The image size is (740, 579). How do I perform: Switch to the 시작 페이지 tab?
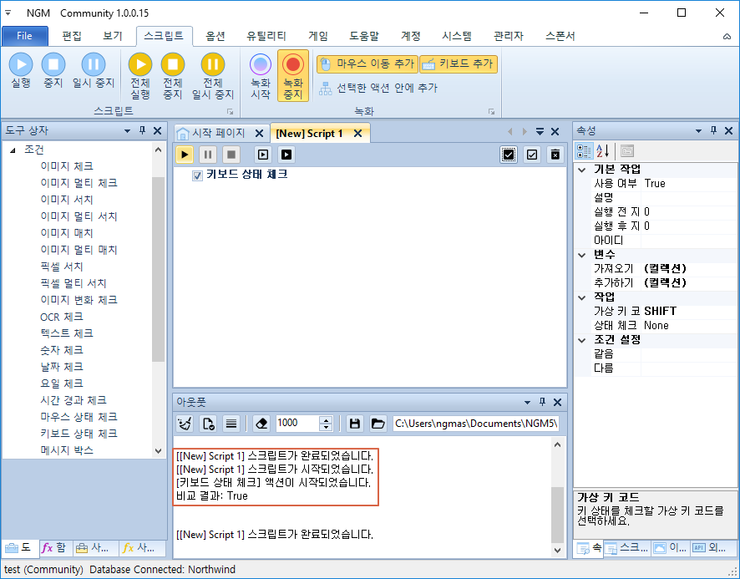[x=218, y=134]
